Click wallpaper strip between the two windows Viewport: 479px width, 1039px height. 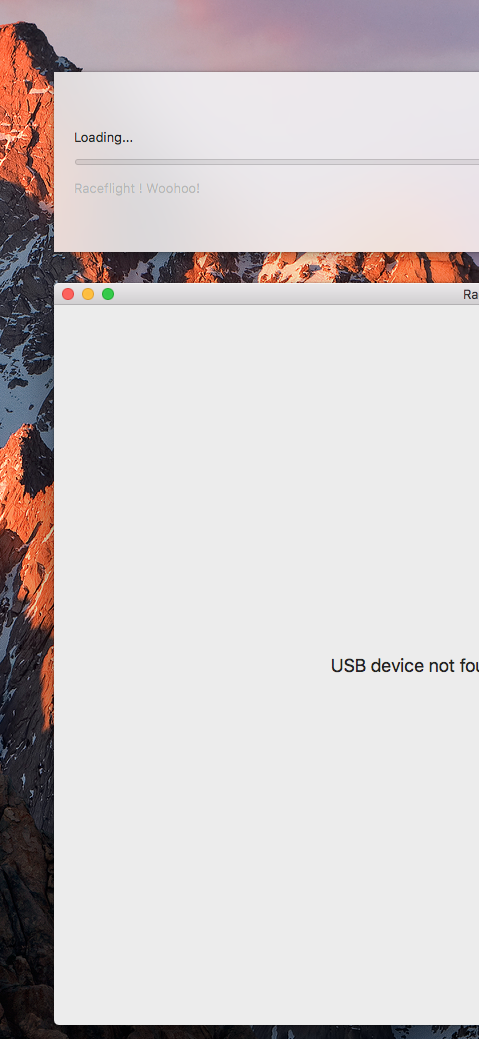(265, 267)
